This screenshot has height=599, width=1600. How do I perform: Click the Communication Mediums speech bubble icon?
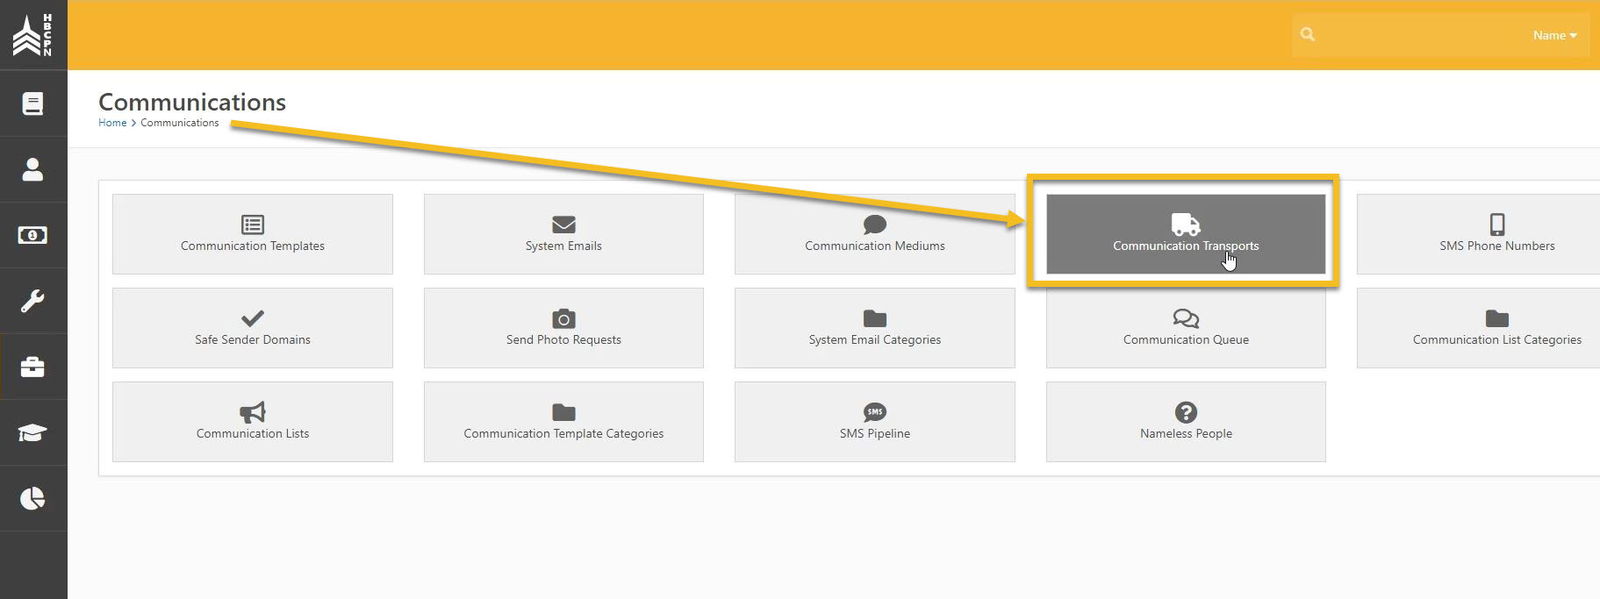click(x=875, y=224)
